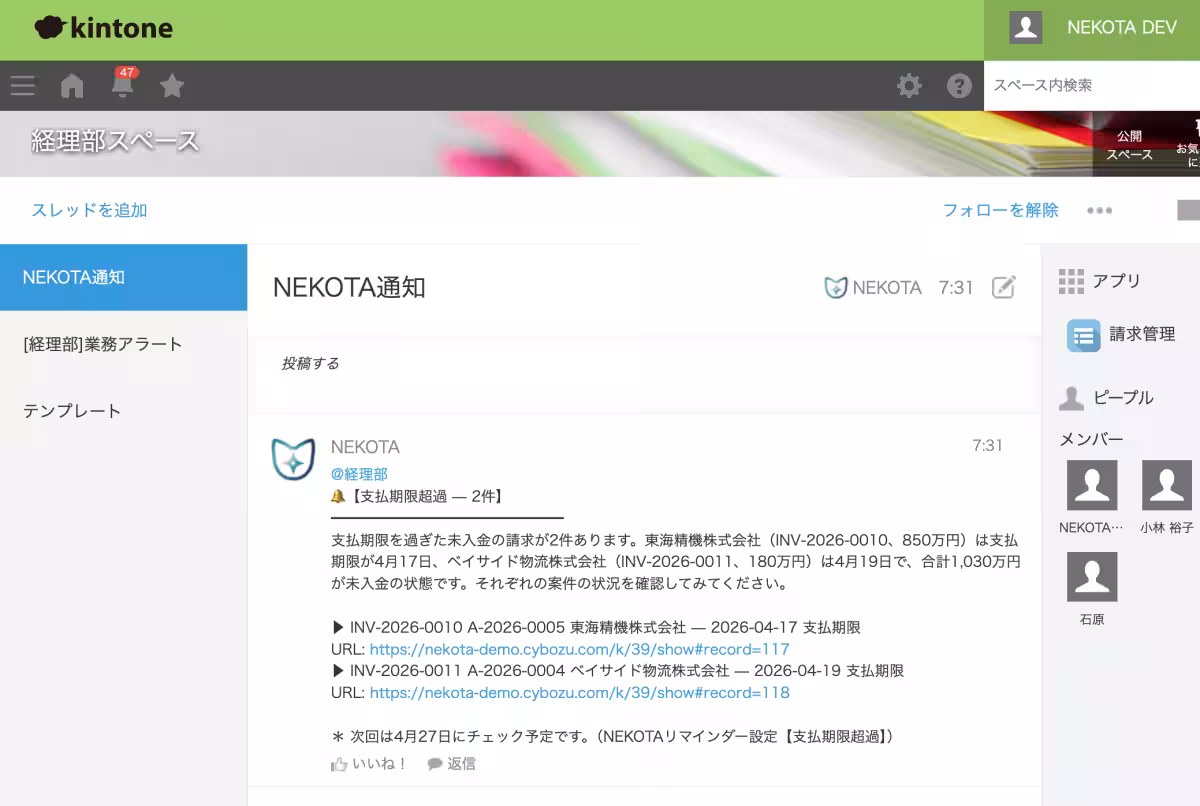
Task: Open notifications bell with 47 badge
Action: tap(123, 85)
